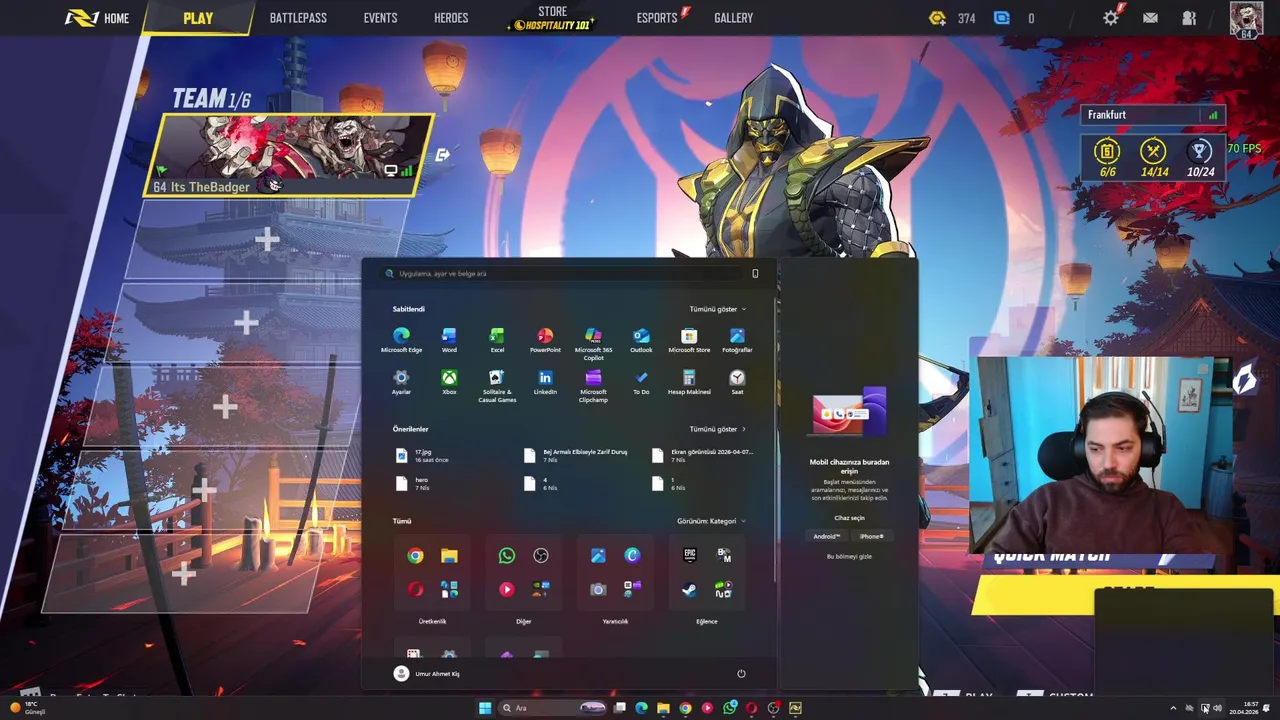Open Solitaire & Casual Games
The image size is (1280, 720).
(x=497, y=385)
